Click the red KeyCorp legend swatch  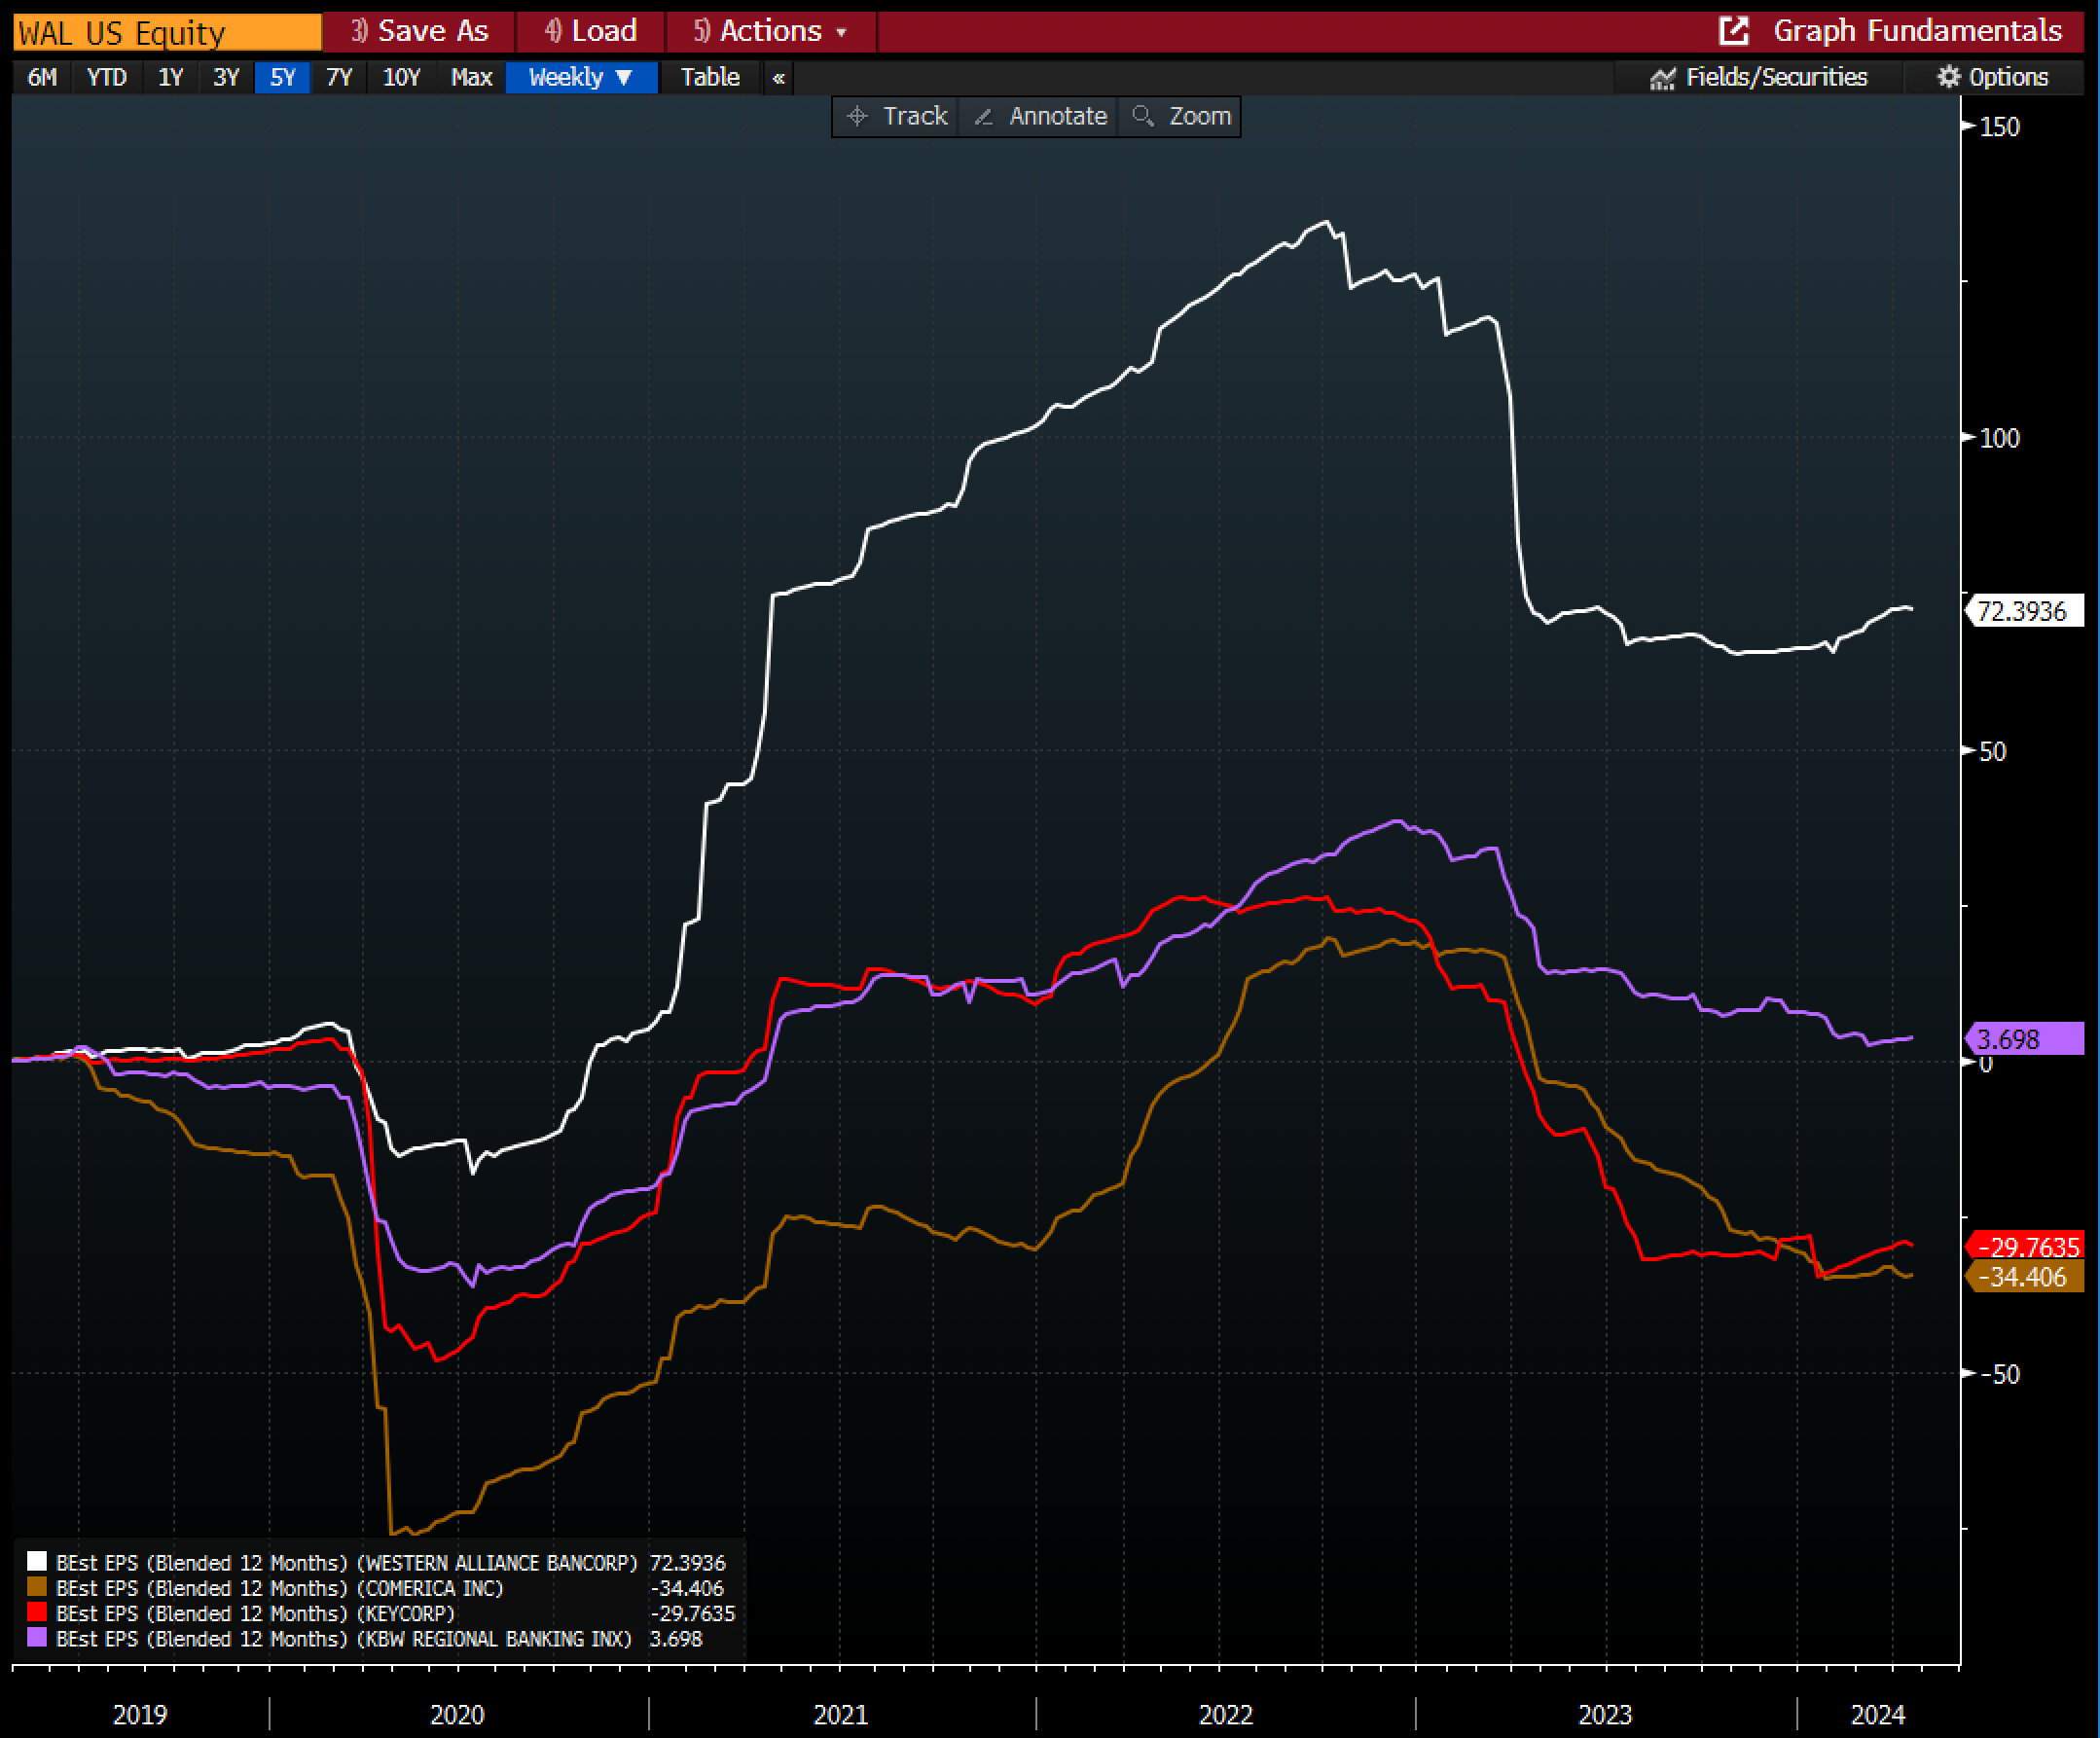click(37, 1613)
